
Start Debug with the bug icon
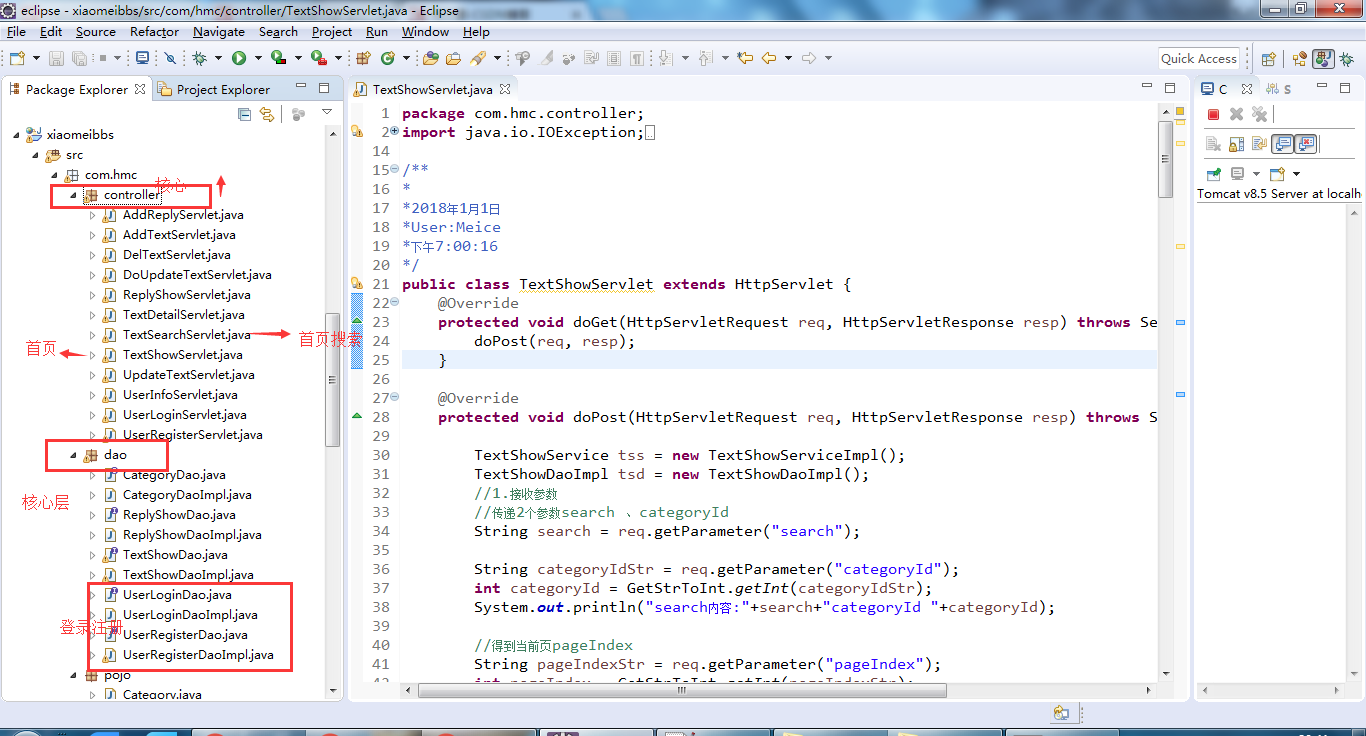[200, 58]
